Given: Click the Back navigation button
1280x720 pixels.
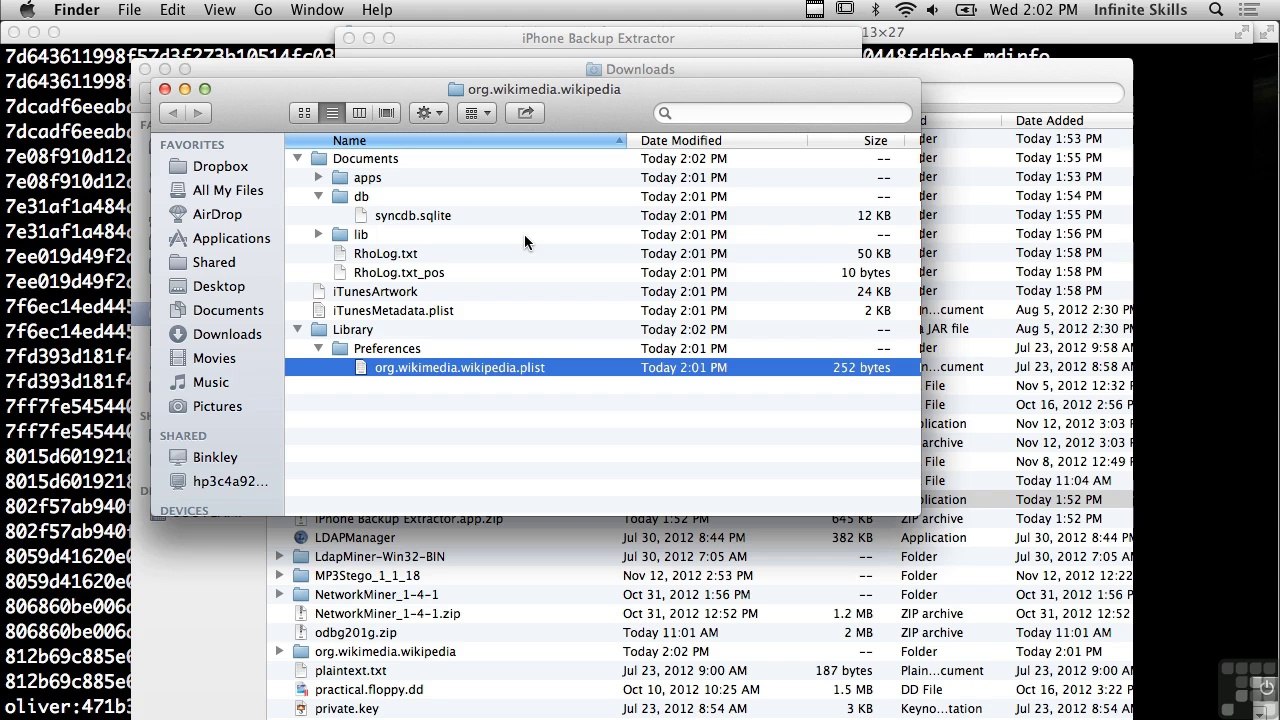Looking at the screenshot, I should (173, 113).
